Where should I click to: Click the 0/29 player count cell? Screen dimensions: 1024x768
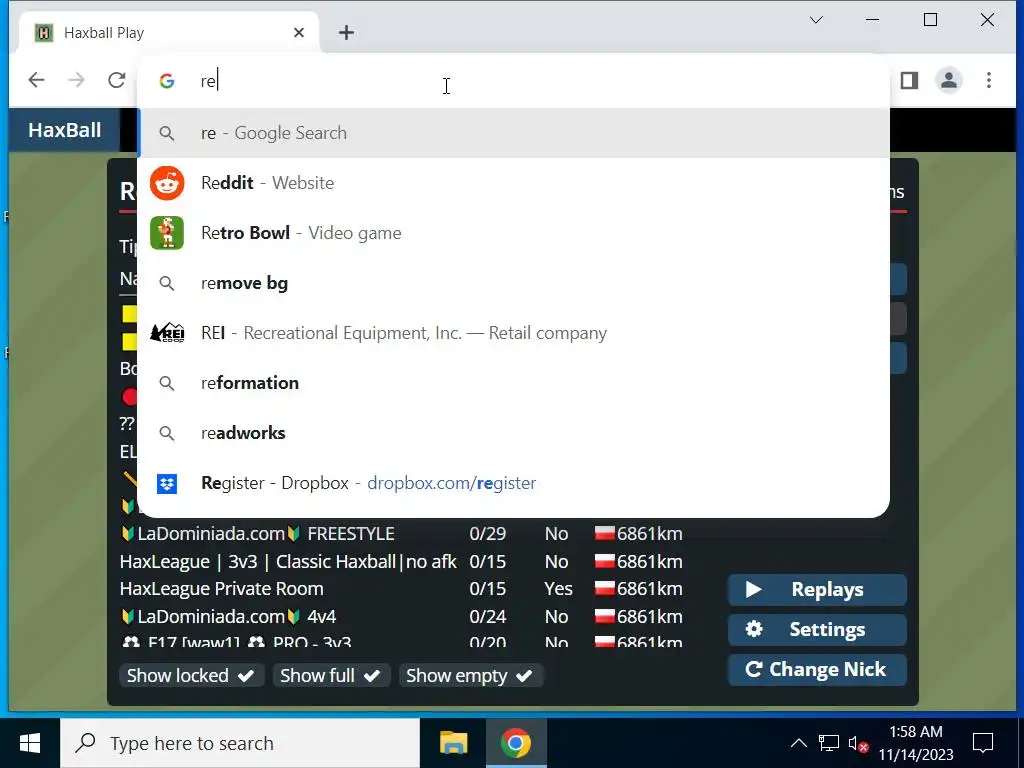[x=487, y=534]
